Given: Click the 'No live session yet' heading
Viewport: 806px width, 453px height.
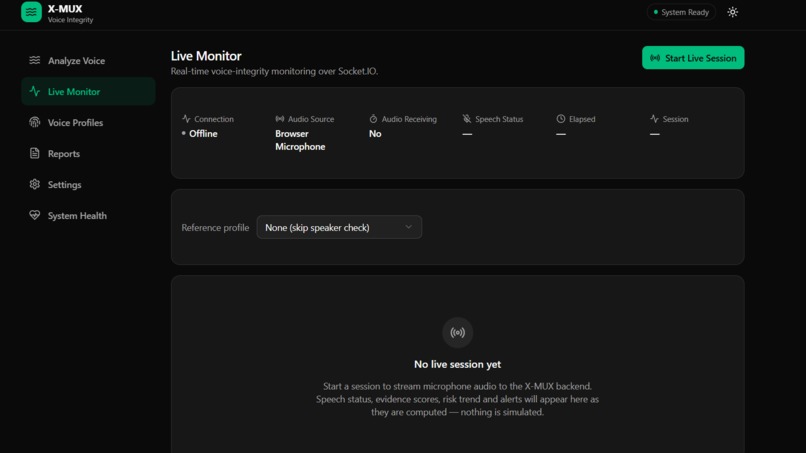Looking at the screenshot, I should [457, 364].
